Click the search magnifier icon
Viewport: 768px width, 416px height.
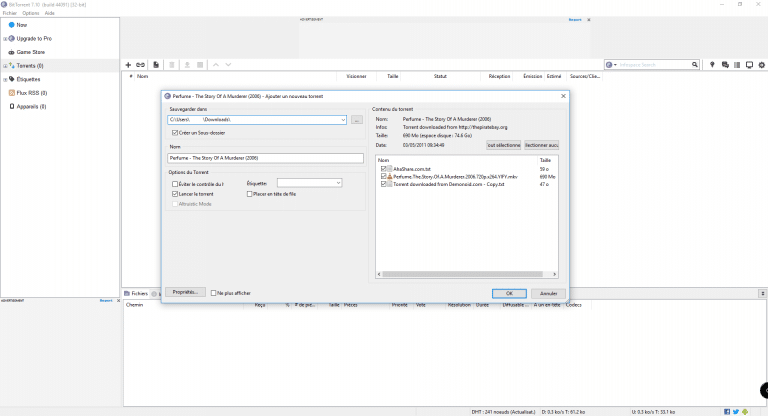coord(695,65)
